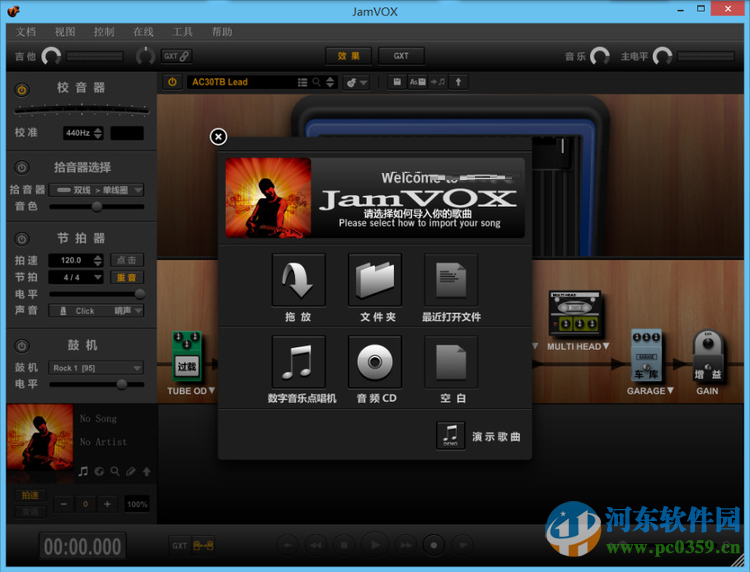Screen dimensions: 750x572
Task: Toggle the pitch (变调) mode button
Action: click(30, 512)
